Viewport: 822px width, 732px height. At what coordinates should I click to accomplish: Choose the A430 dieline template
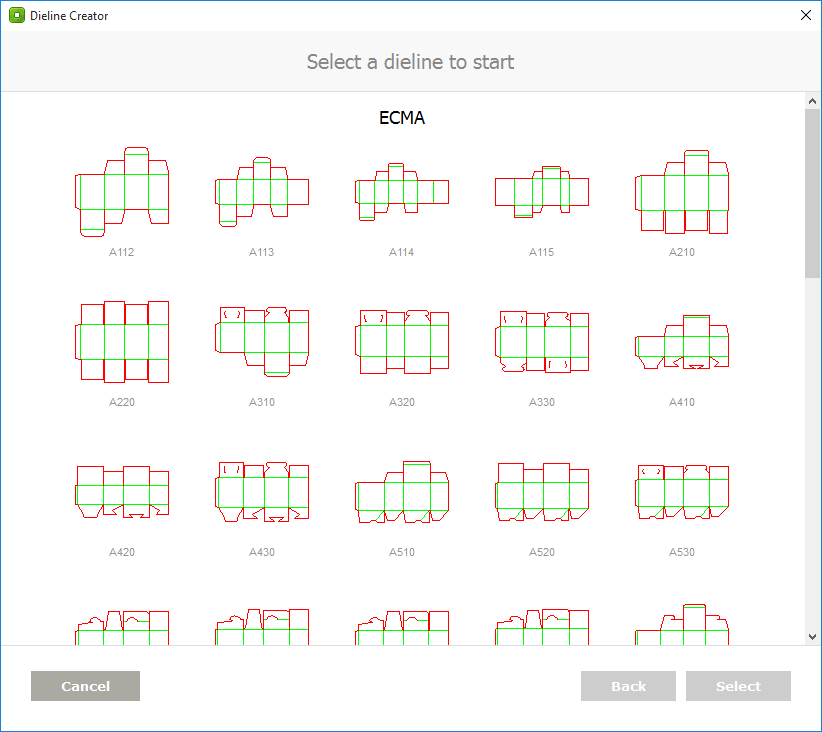coord(262,492)
